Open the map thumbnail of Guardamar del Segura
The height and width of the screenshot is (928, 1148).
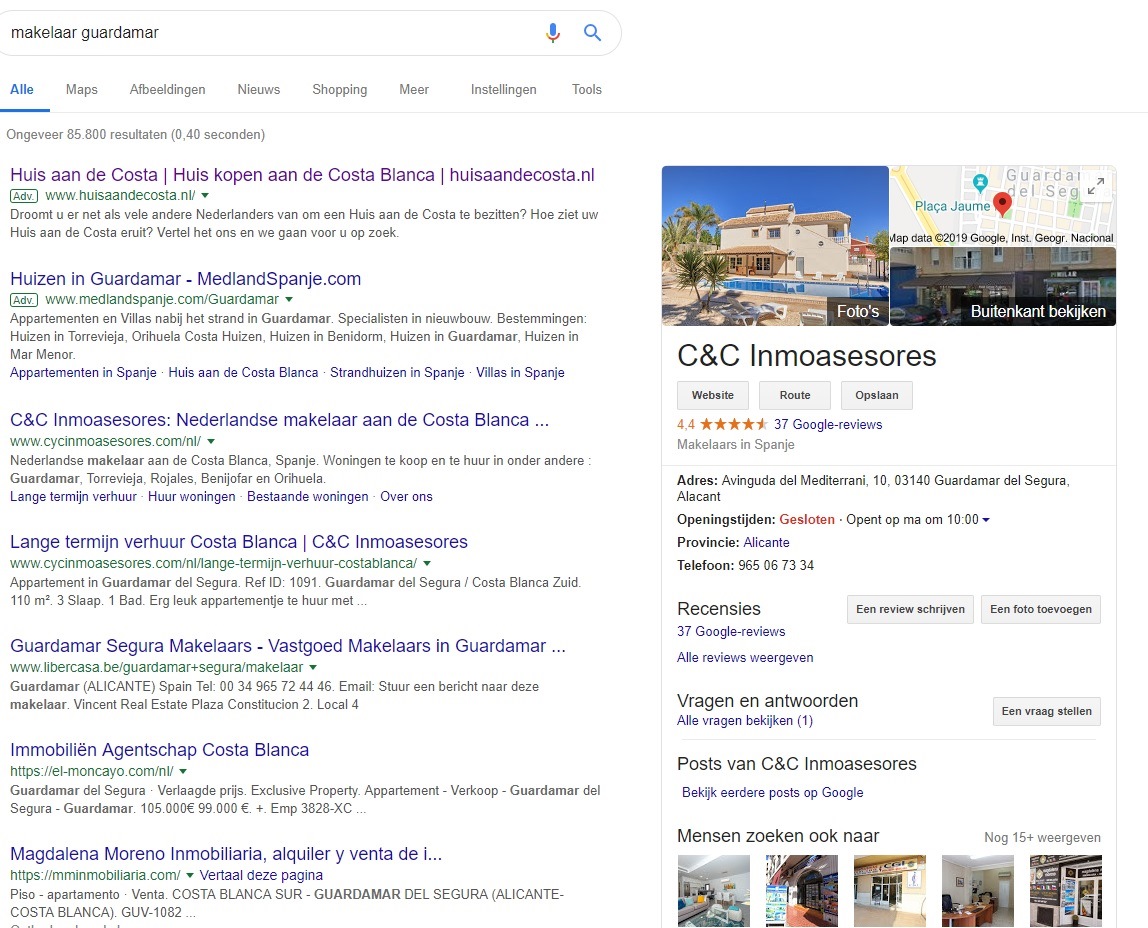(1003, 206)
